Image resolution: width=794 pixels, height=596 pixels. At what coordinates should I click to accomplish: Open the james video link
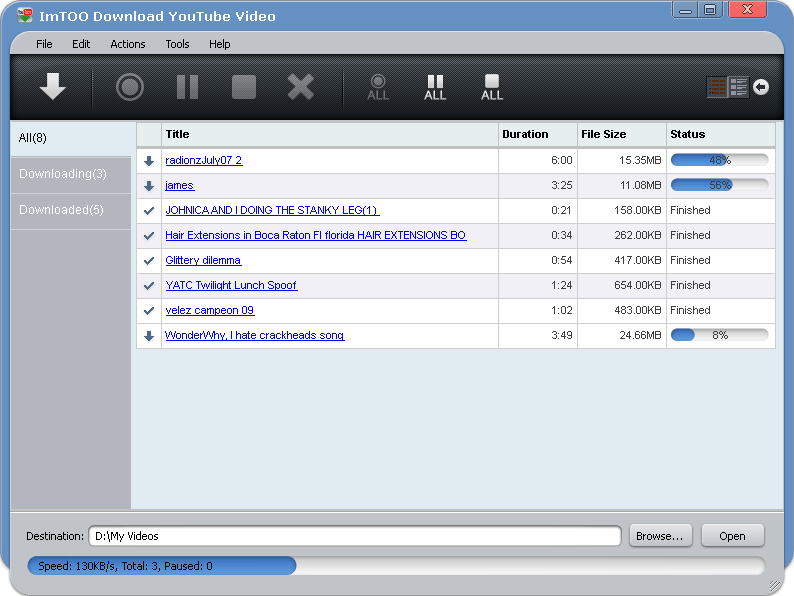click(180, 185)
